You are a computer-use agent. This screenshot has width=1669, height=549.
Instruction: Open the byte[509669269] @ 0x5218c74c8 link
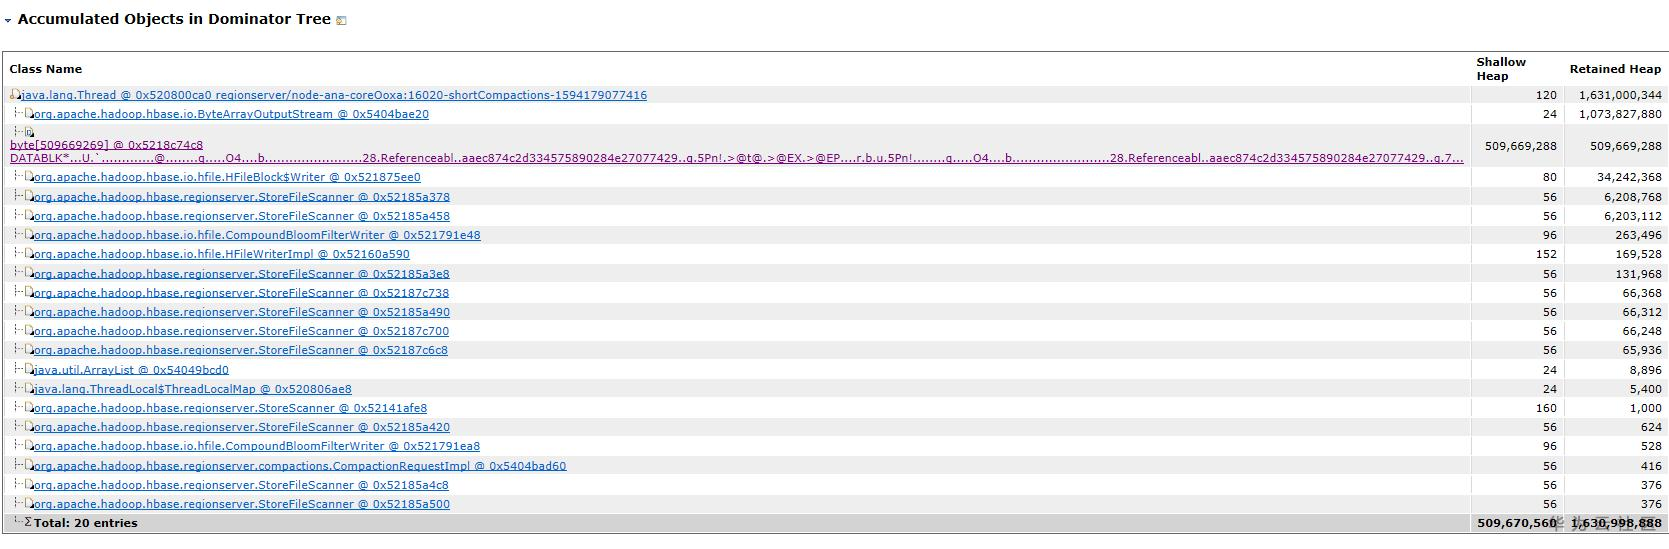(x=106, y=145)
